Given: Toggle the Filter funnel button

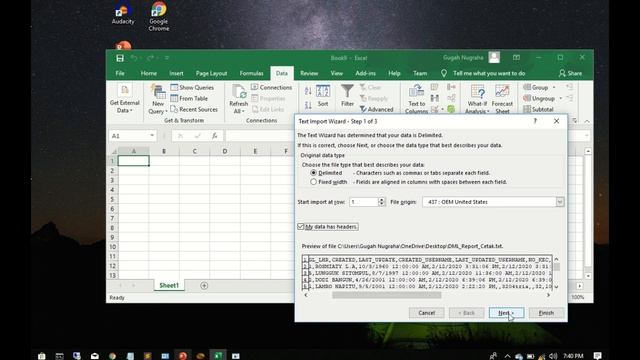Looking at the screenshot, I should click(347, 96).
